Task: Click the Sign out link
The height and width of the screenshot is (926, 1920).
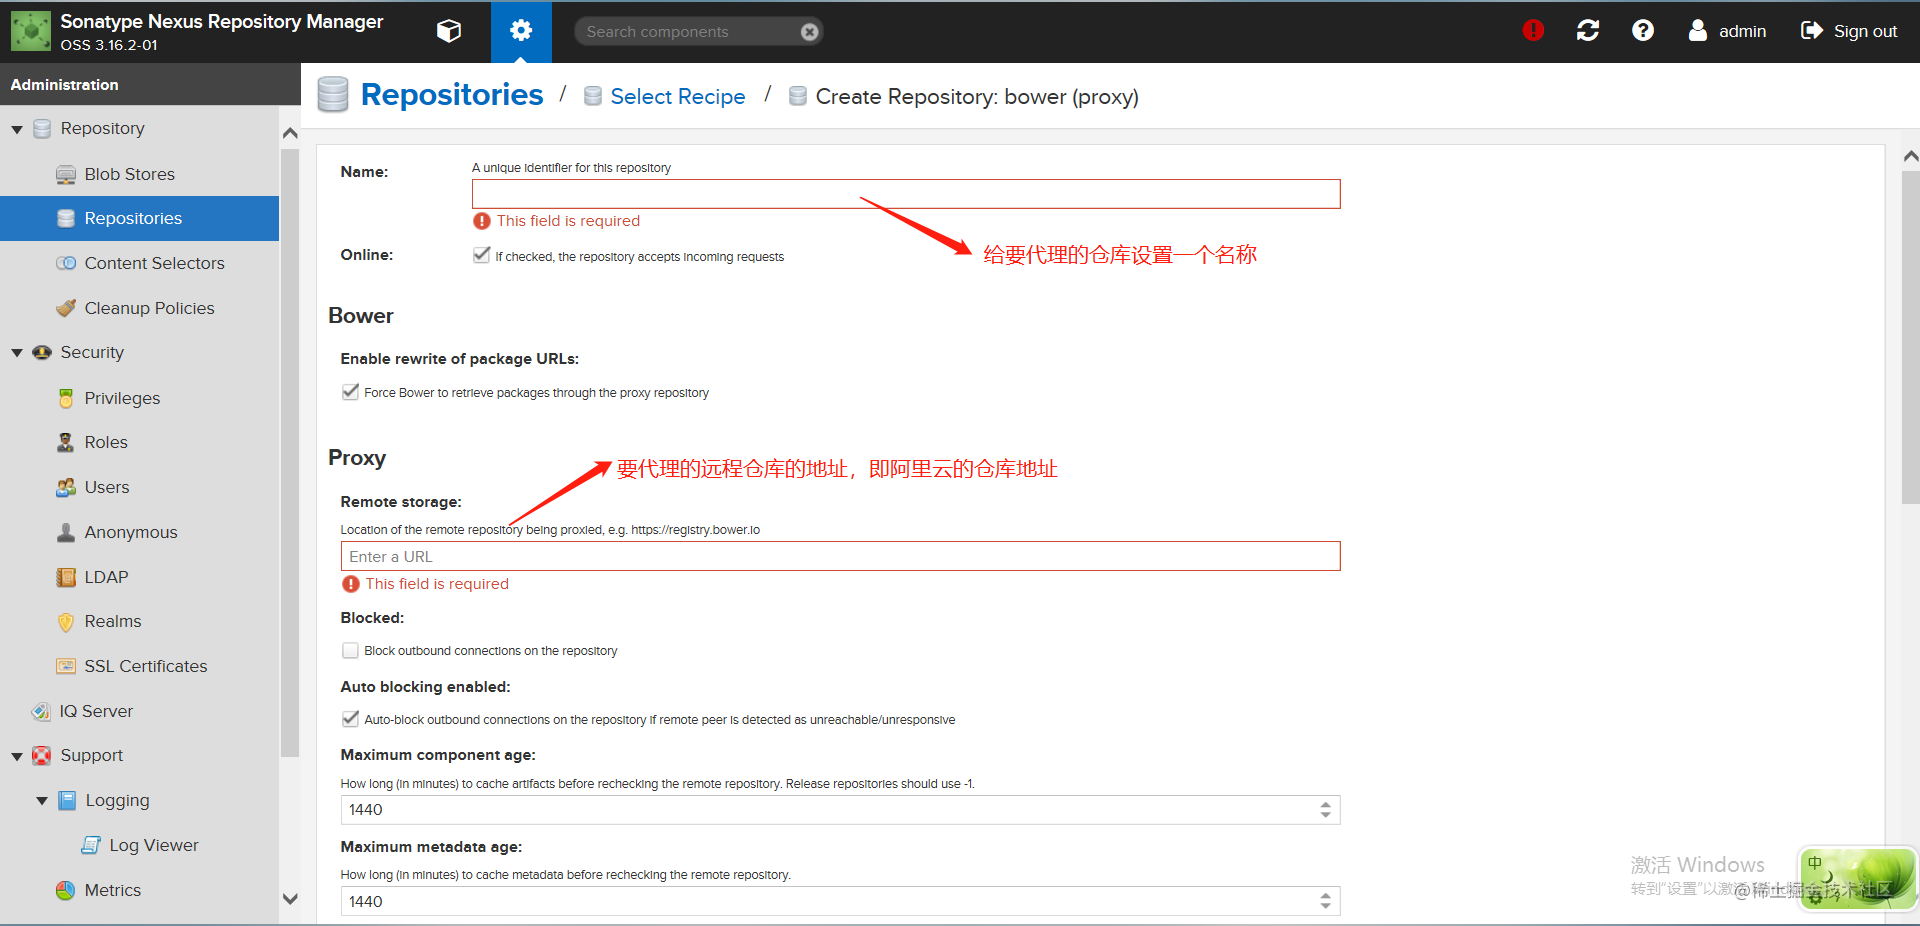Action: tap(1865, 31)
